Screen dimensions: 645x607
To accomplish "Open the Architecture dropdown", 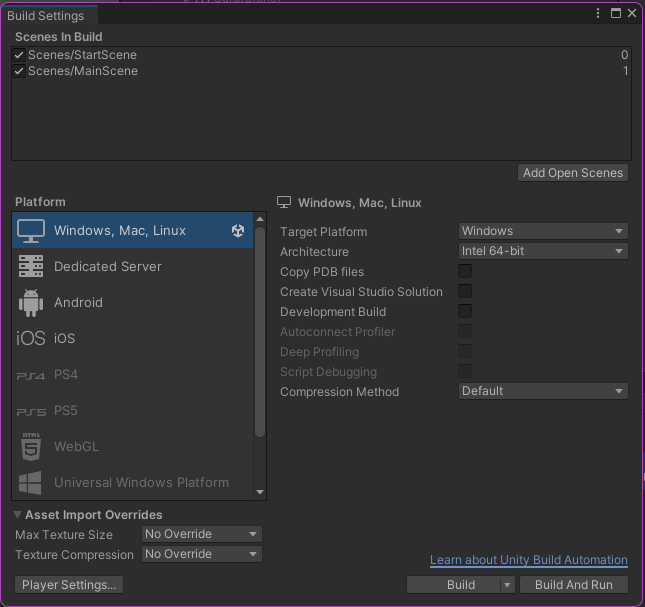I will 543,251.
